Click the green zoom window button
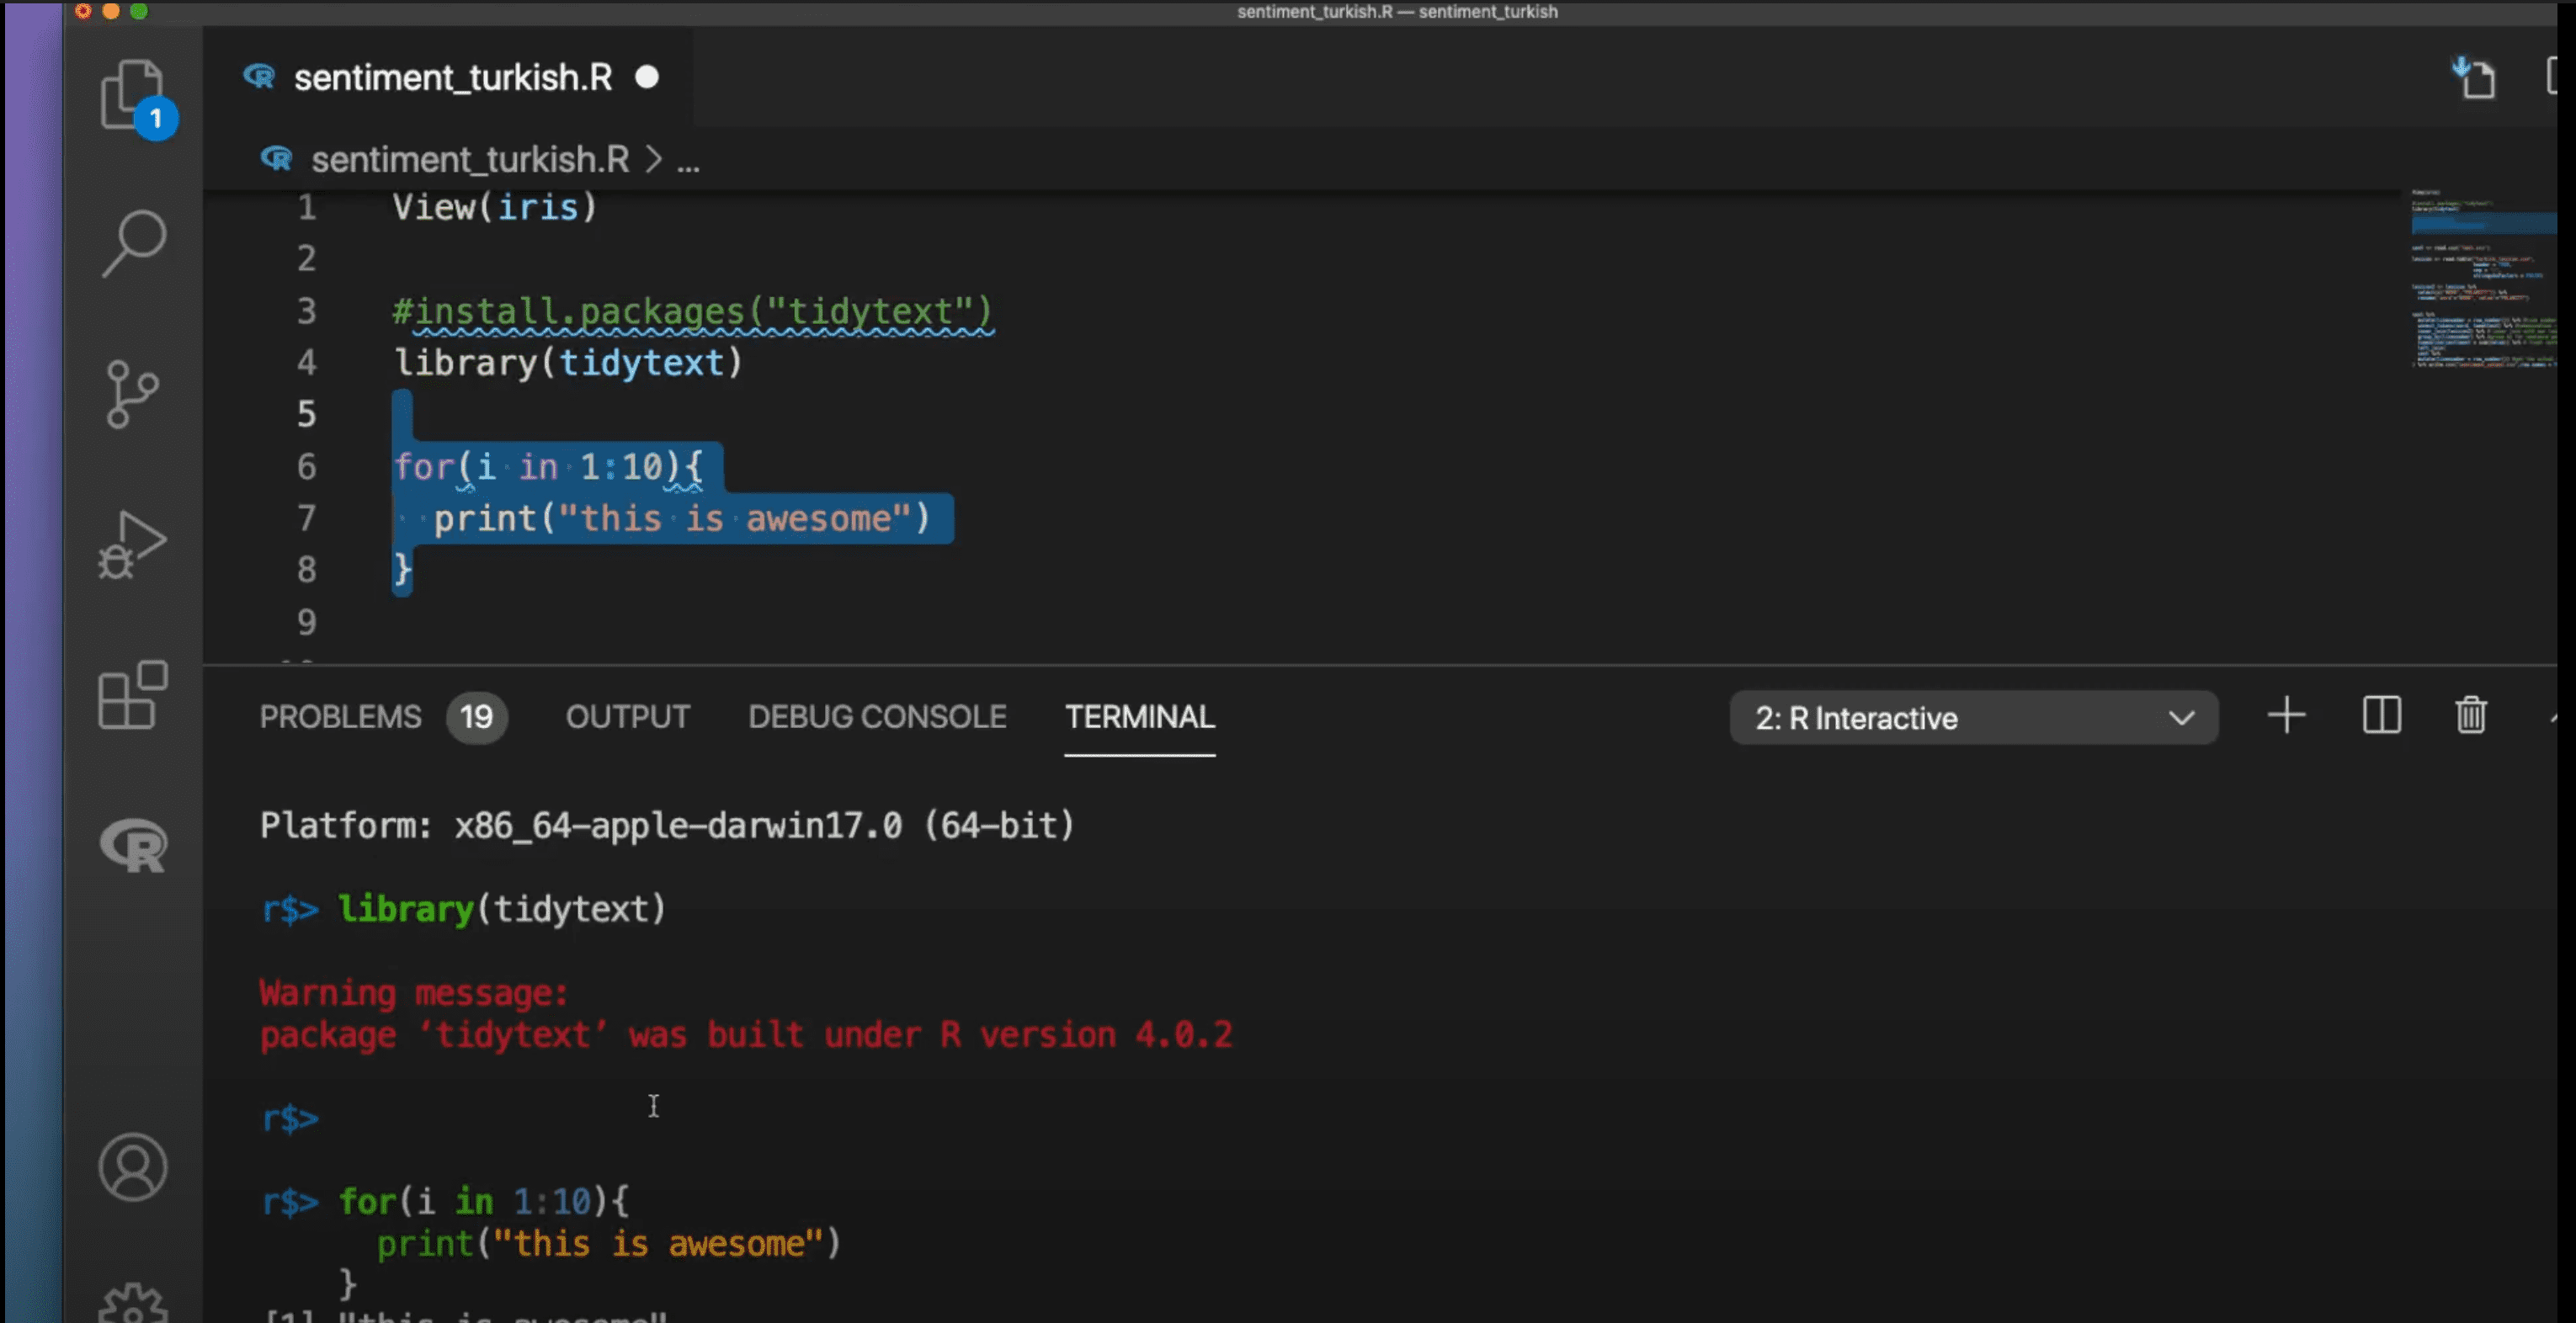 pos(139,11)
